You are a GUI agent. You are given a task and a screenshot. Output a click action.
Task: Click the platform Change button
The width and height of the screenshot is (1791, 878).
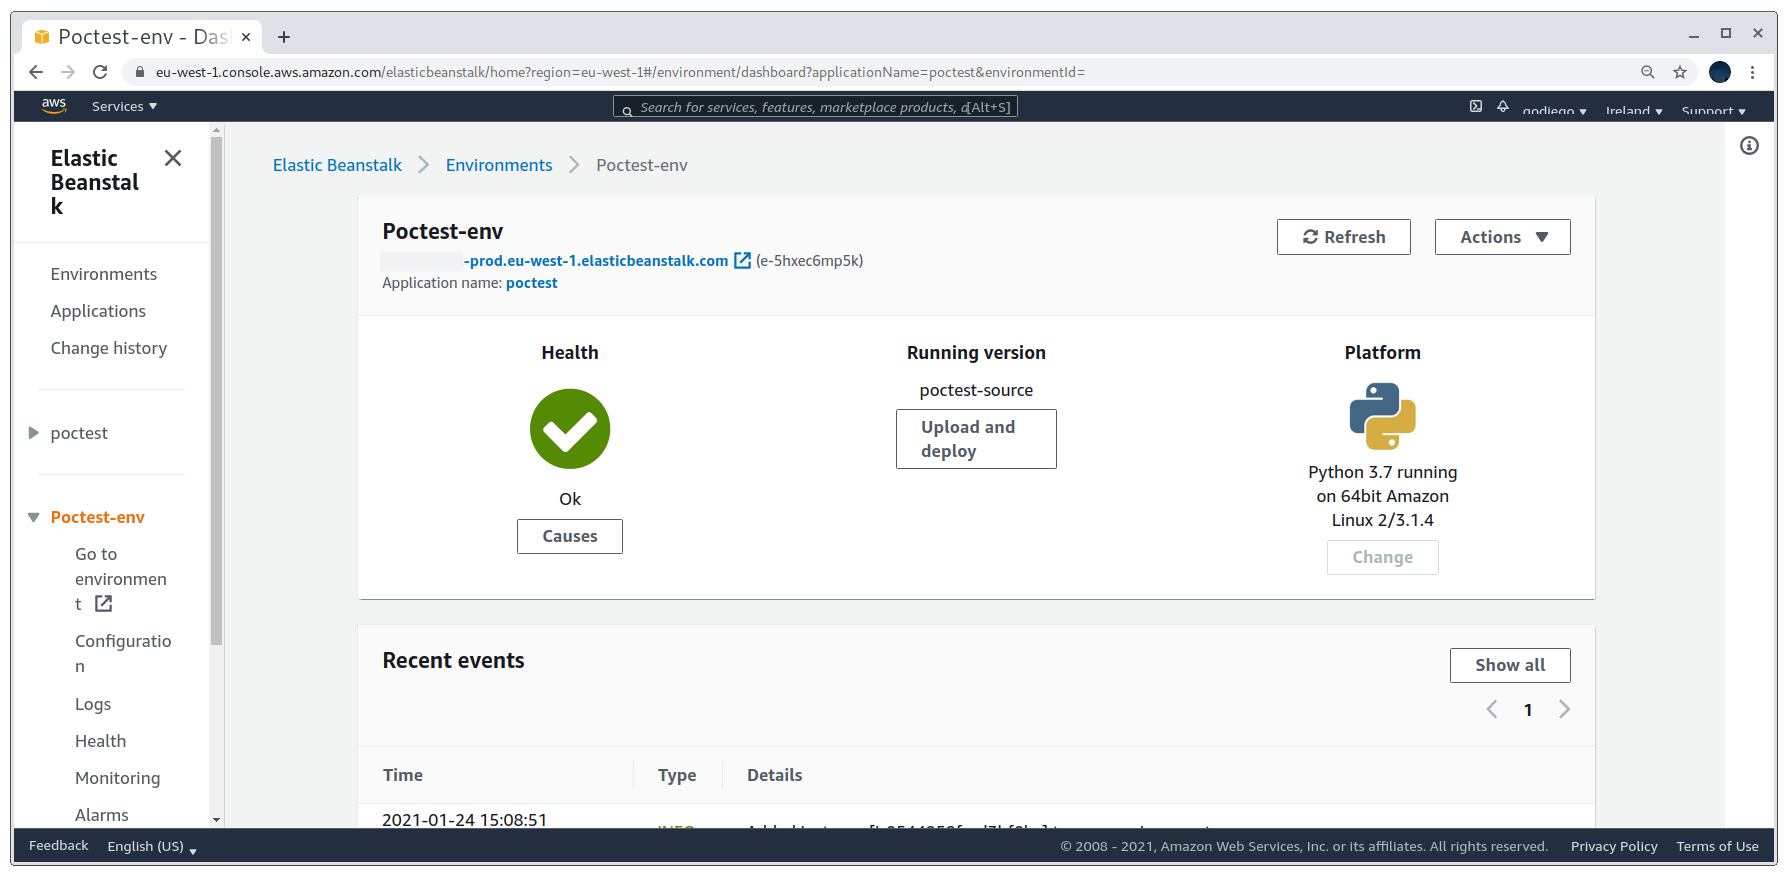[1383, 557]
